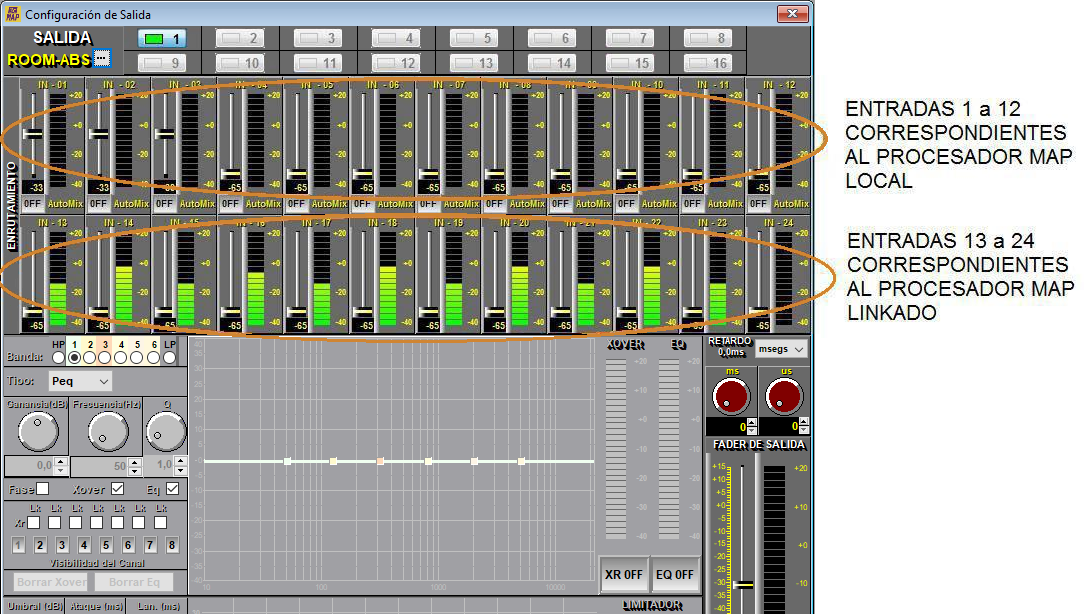Open the ROOM-ABS name edit ellipsis button
1085x614 pixels.
[x=100, y=58]
